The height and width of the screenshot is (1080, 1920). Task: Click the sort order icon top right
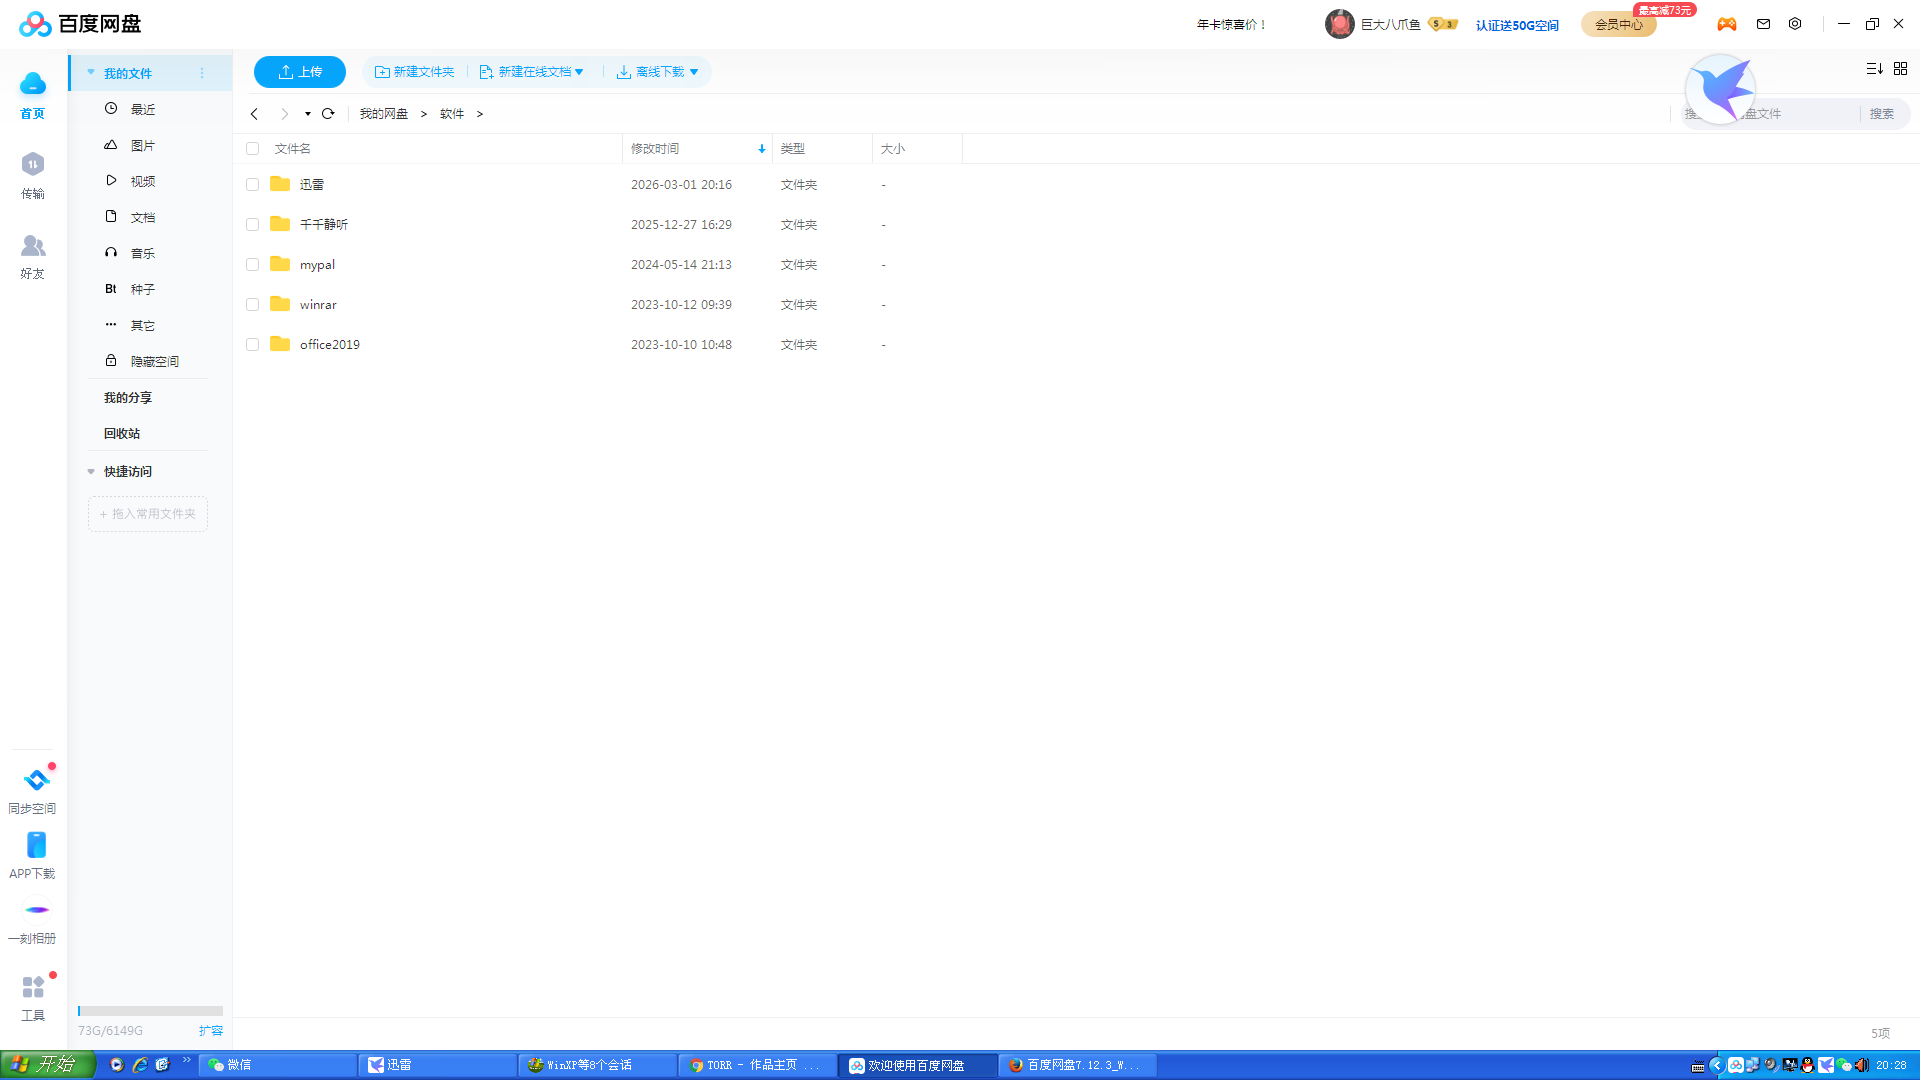(x=1874, y=69)
